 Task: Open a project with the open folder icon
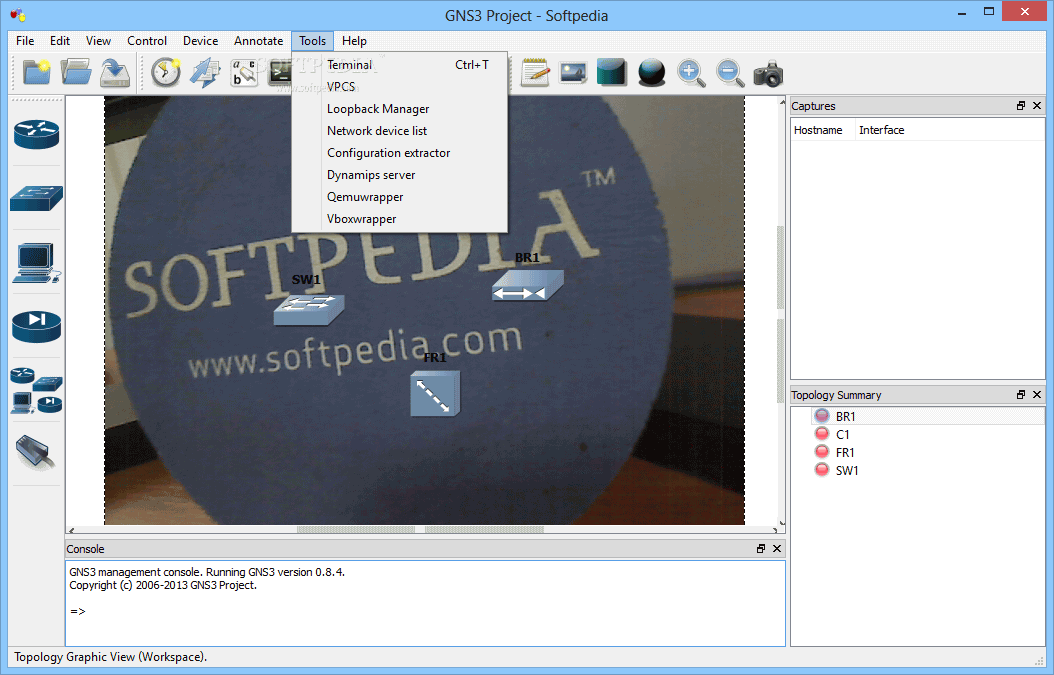coord(75,73)
